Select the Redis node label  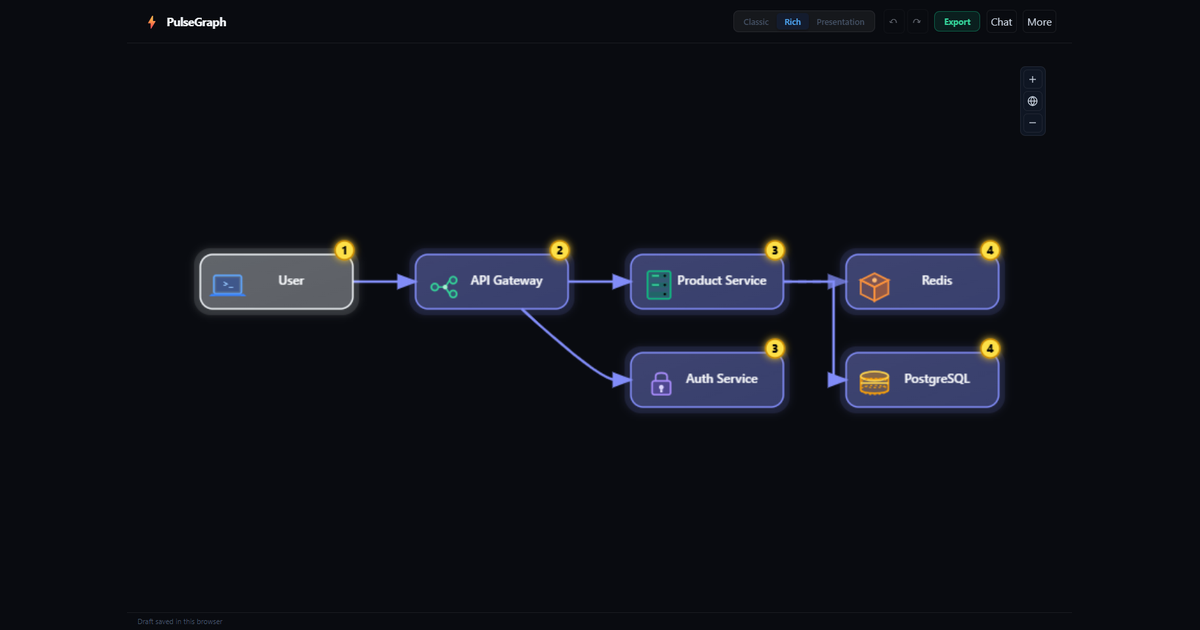pyautogui.click(x=937, y=281)
